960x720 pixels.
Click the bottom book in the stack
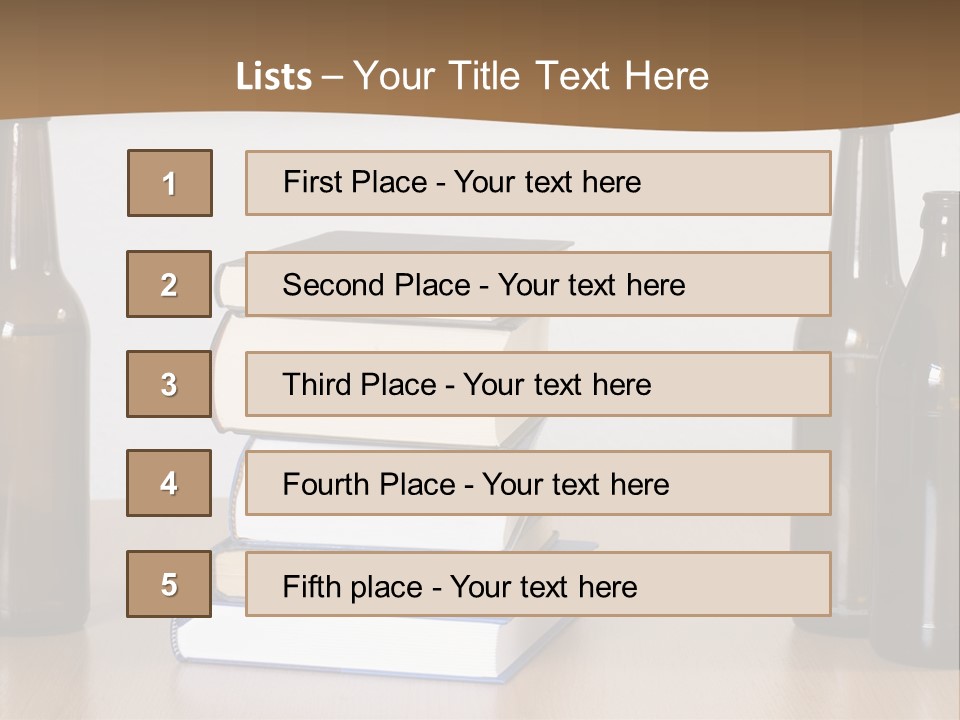coord(343,649)
